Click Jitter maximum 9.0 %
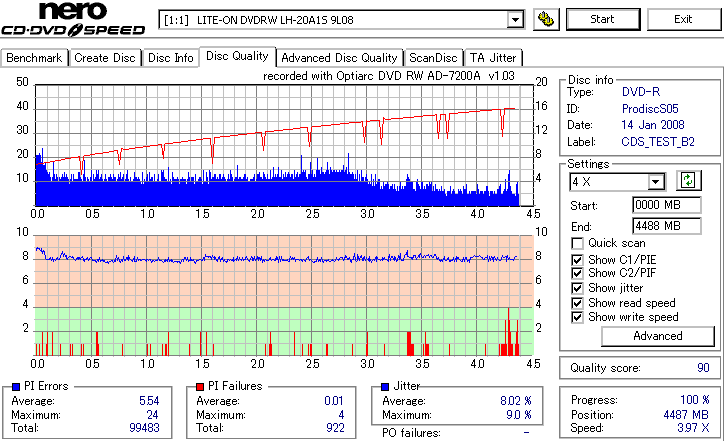 point(519,415)
